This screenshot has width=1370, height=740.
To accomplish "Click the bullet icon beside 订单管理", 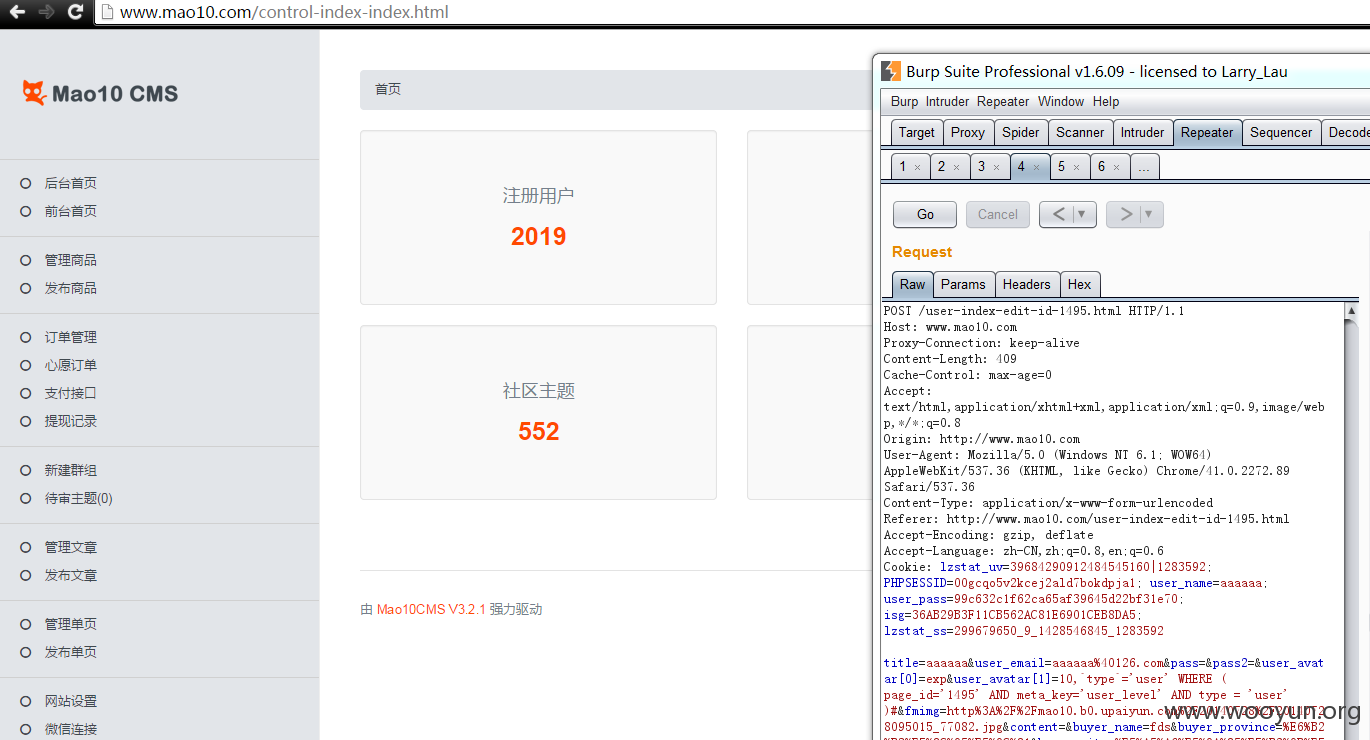I will coord(26,337).
